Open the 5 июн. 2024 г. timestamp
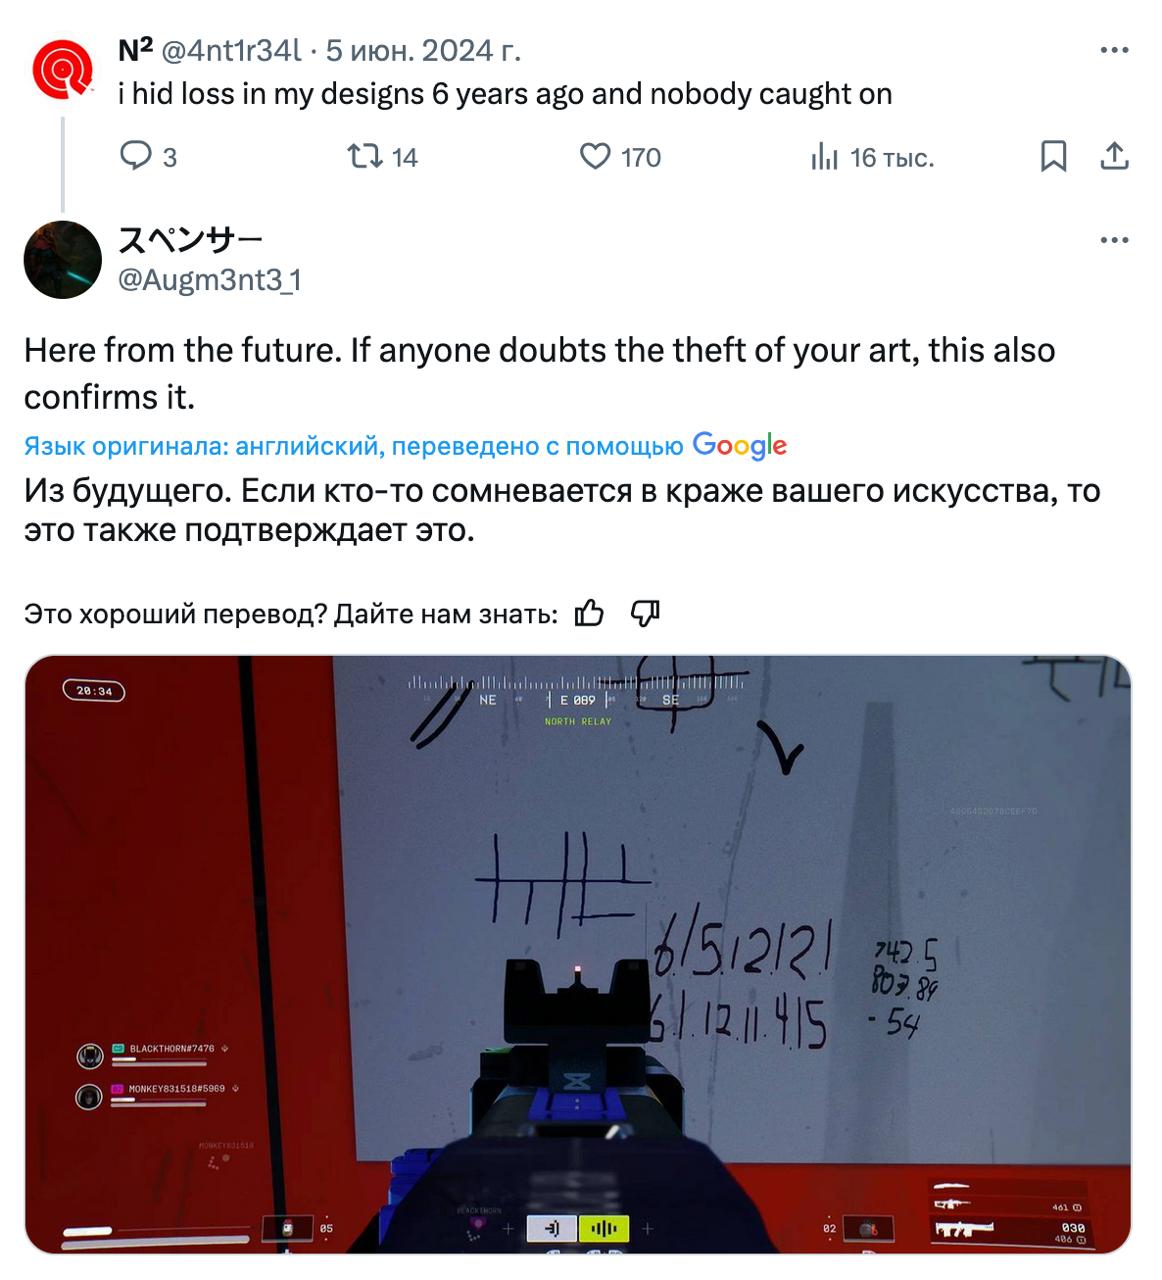This screenshot has height=1280, width=1162. (x=423, y=50)
